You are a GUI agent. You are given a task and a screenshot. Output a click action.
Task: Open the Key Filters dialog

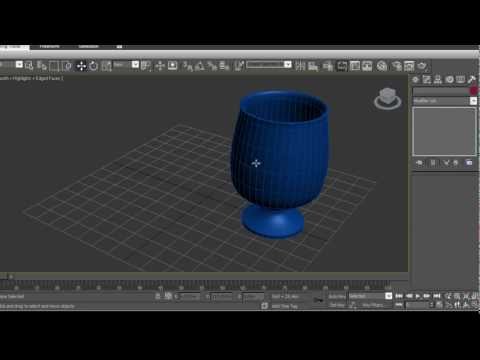(x=373, y=305)
